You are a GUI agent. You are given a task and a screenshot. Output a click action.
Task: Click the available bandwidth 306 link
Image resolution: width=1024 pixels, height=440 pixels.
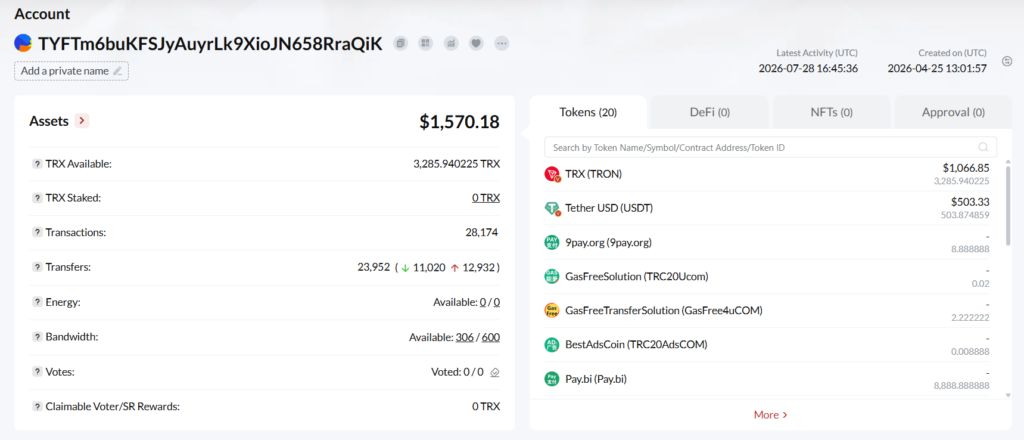tap(464, 338)
